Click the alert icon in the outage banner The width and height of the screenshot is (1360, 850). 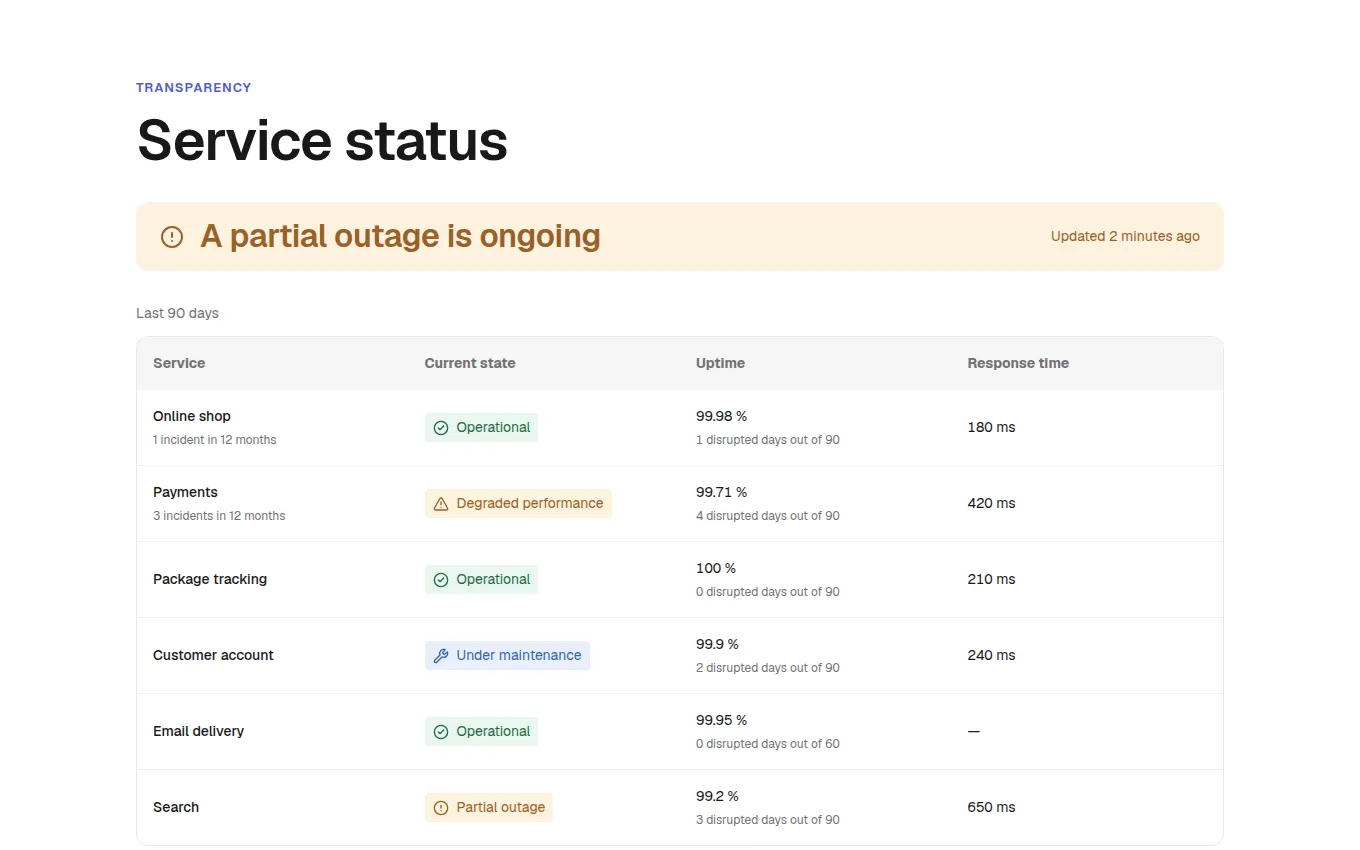(x=172, y=237)
